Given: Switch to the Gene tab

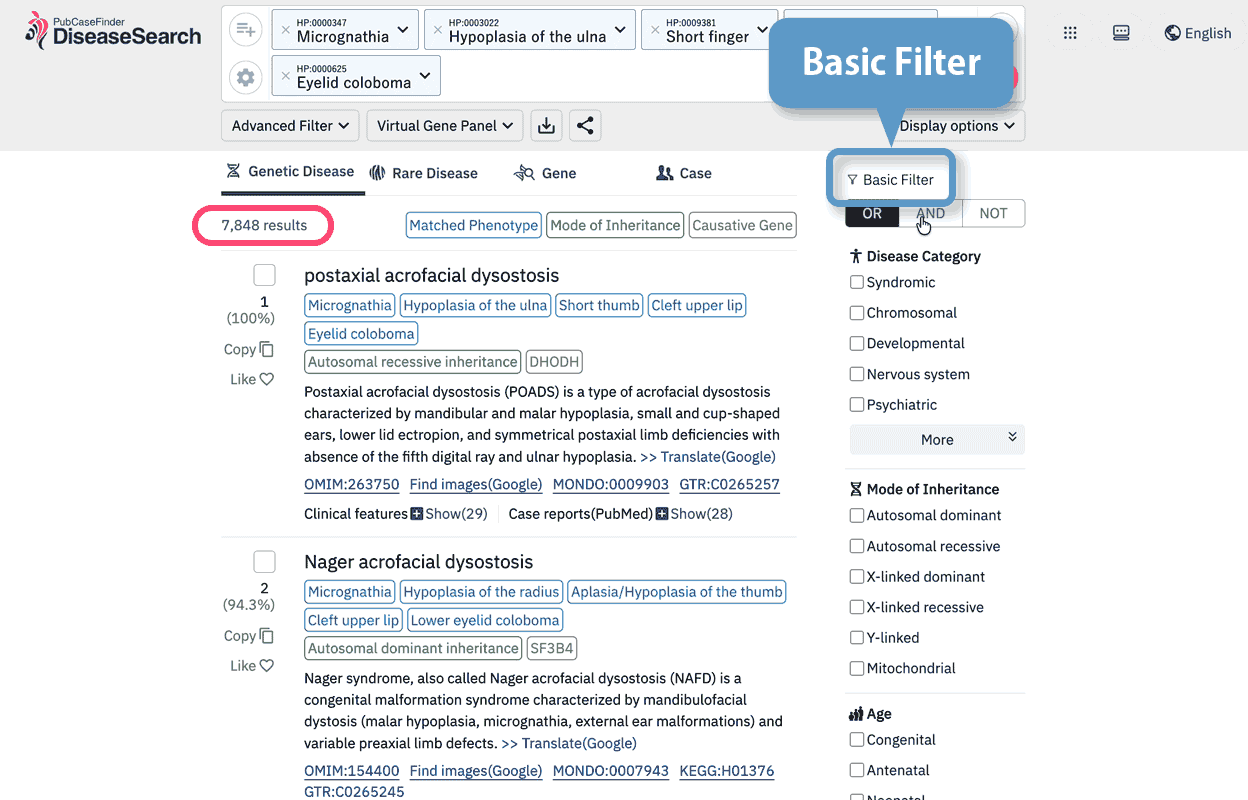Looking at the screenshot, I should (x=545, y=173).
